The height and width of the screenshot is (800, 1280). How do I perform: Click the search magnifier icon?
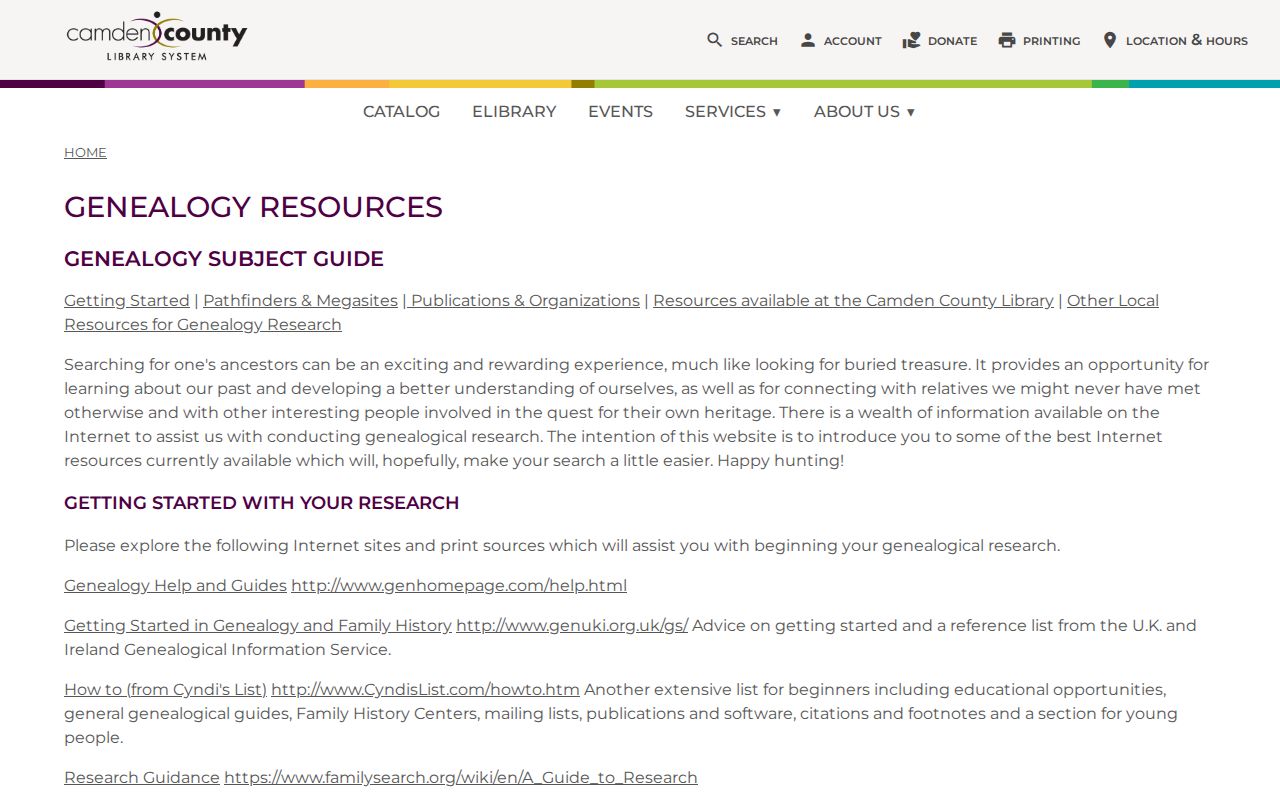click(x=714, y=40)
